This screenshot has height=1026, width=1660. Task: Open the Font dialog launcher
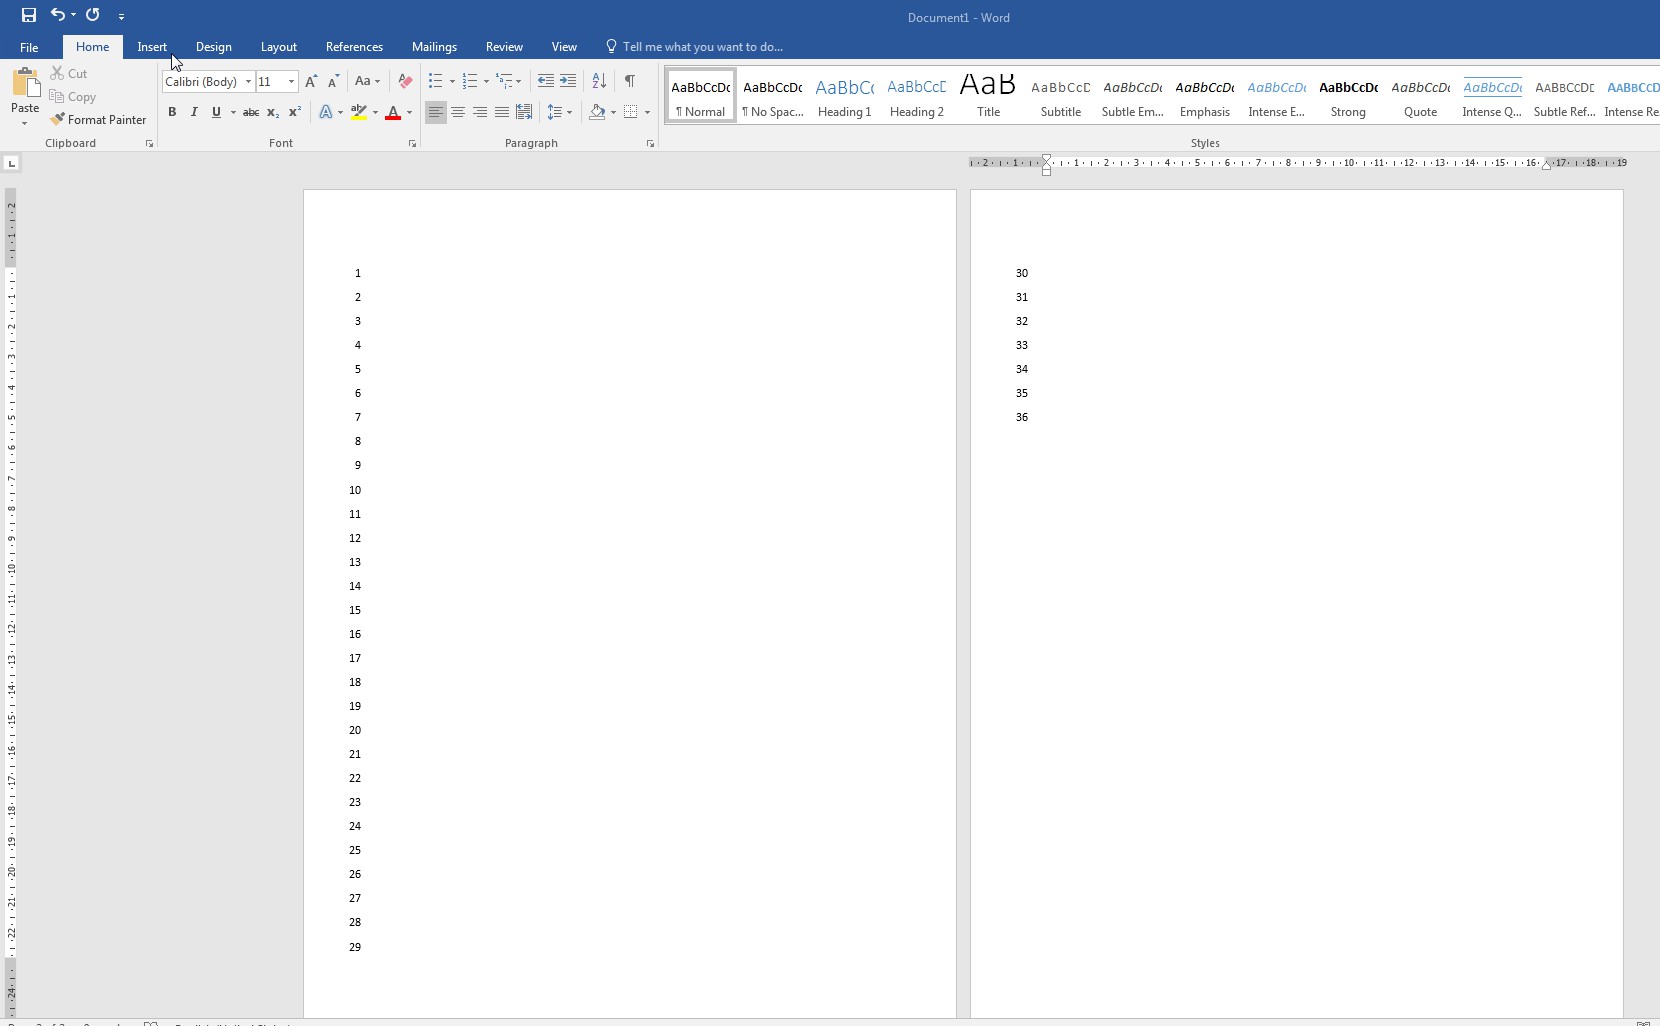[x=412, y=144]
